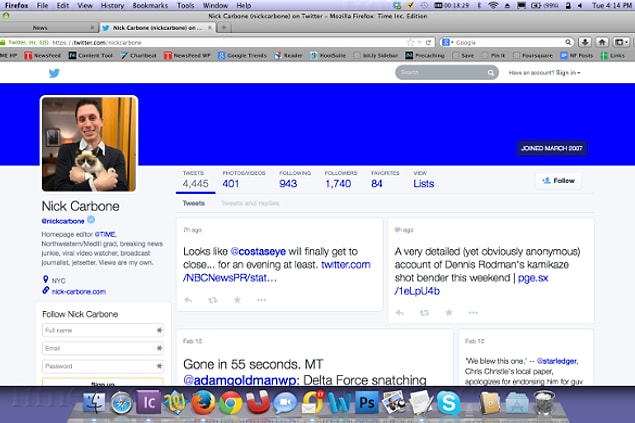Open the Tools menu
The height and width of the screenshot is (423, 635).
coord(185,5)
